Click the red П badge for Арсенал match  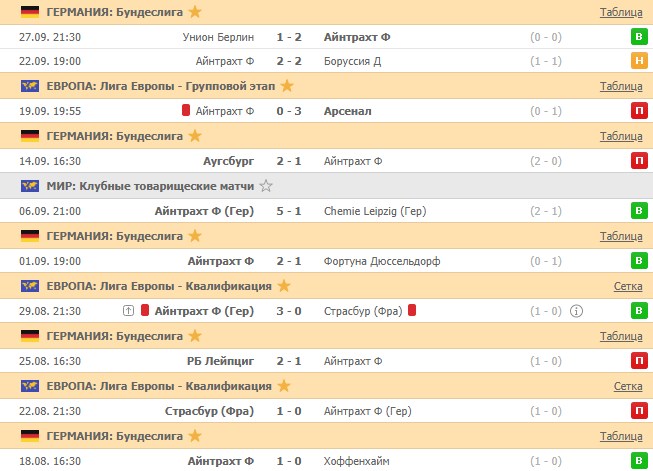(638, 111)
